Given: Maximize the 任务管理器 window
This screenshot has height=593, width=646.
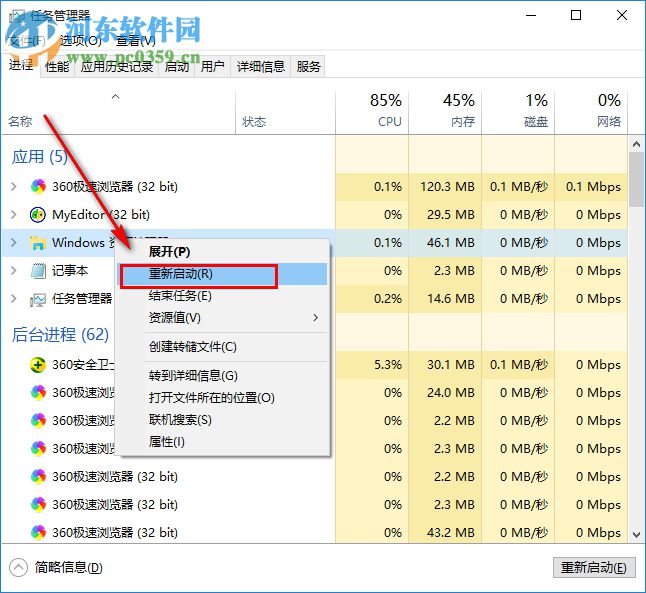Looking at the screenshot, I should pos(576,16).
